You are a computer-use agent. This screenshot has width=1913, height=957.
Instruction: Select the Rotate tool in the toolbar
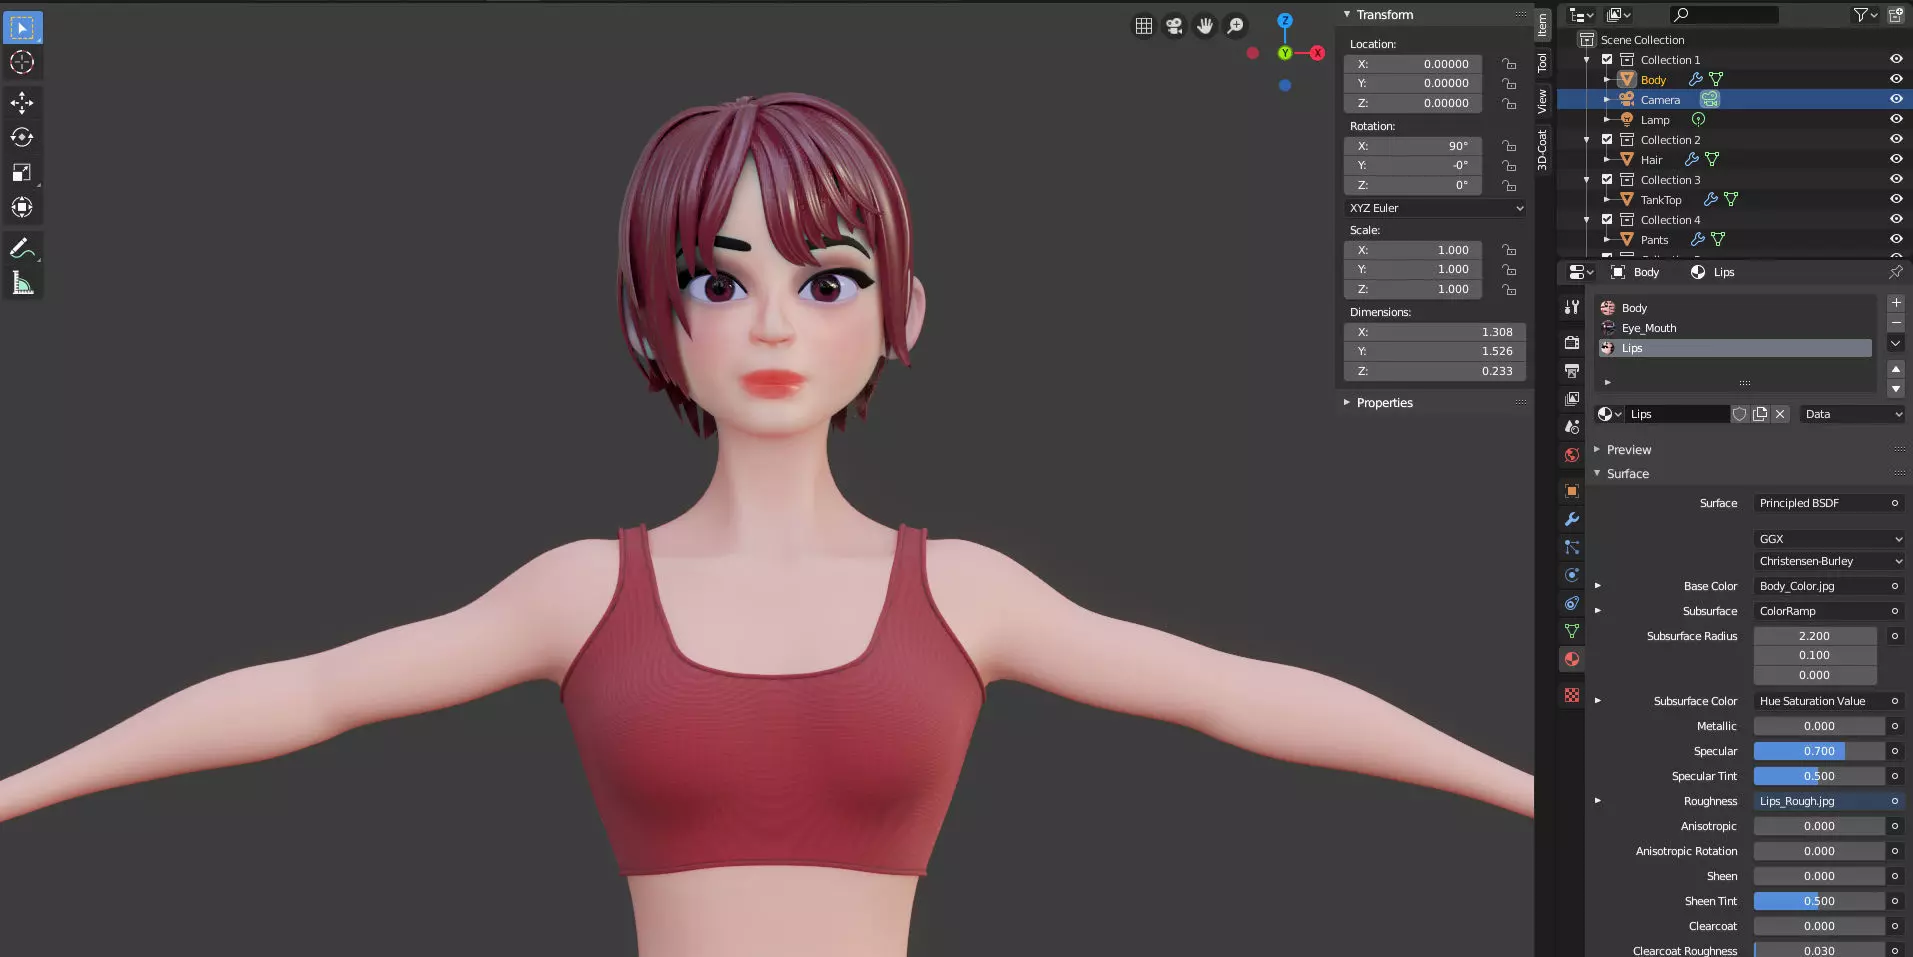coord(22,137)
